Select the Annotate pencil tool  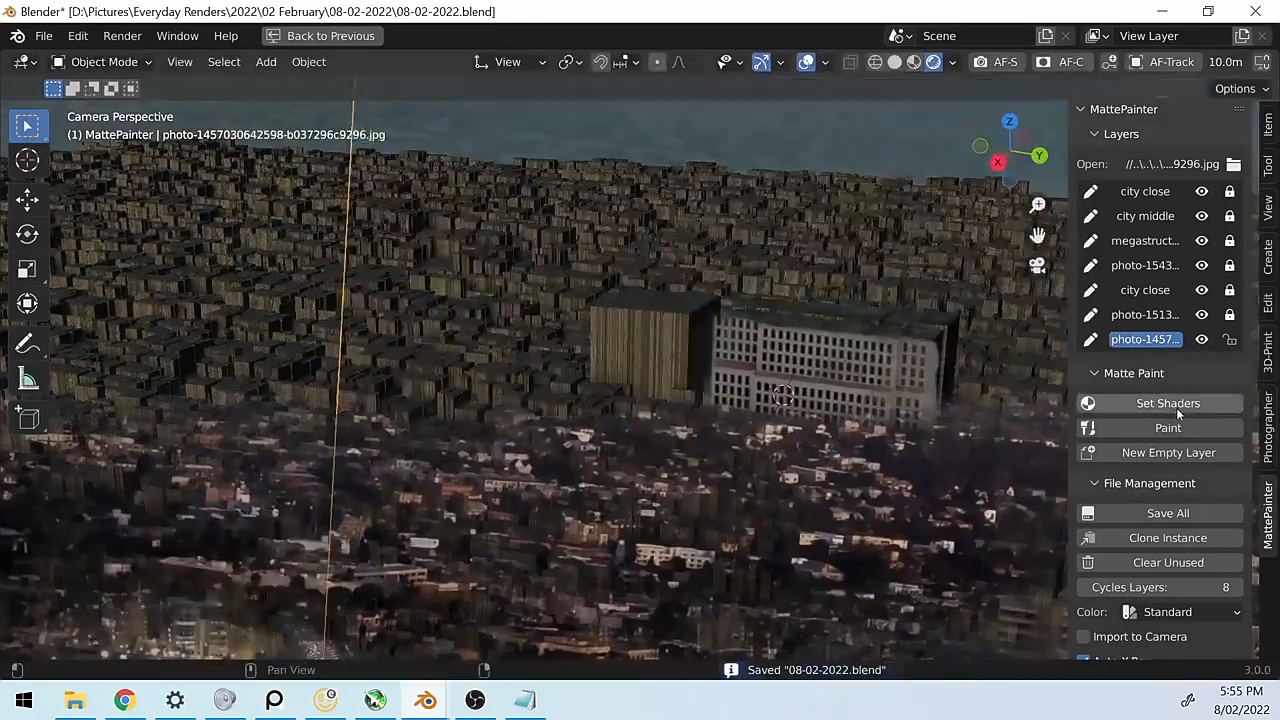coord(27,345)
